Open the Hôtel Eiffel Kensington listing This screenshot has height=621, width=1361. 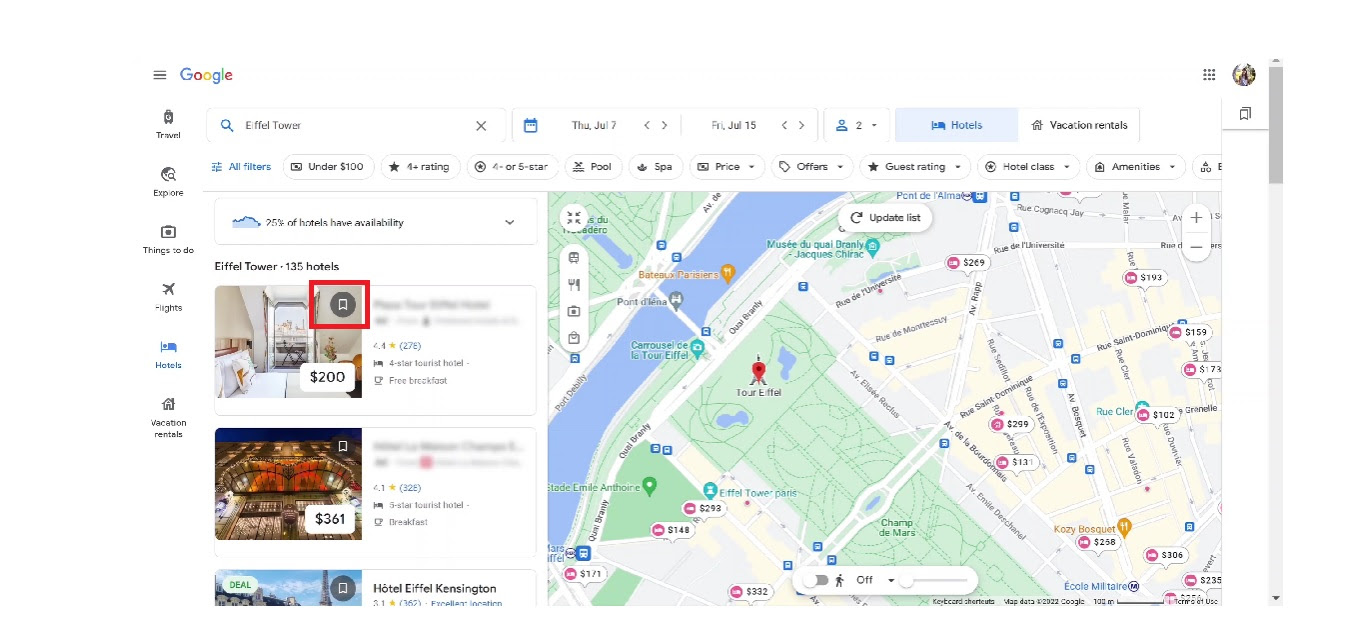(x=435, y=589)
